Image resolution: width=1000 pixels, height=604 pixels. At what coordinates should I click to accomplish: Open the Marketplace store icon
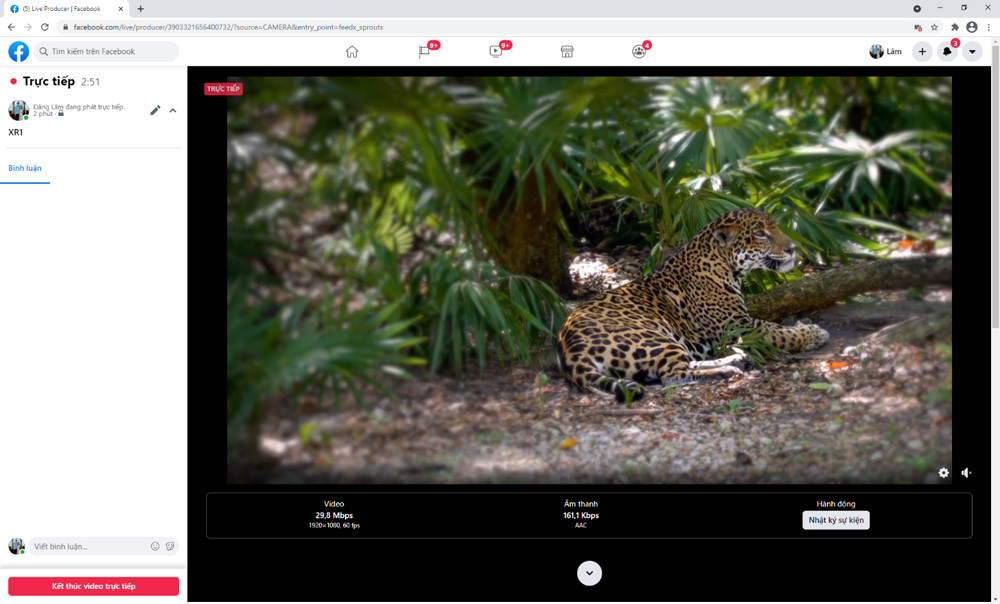tap(567, 52)
